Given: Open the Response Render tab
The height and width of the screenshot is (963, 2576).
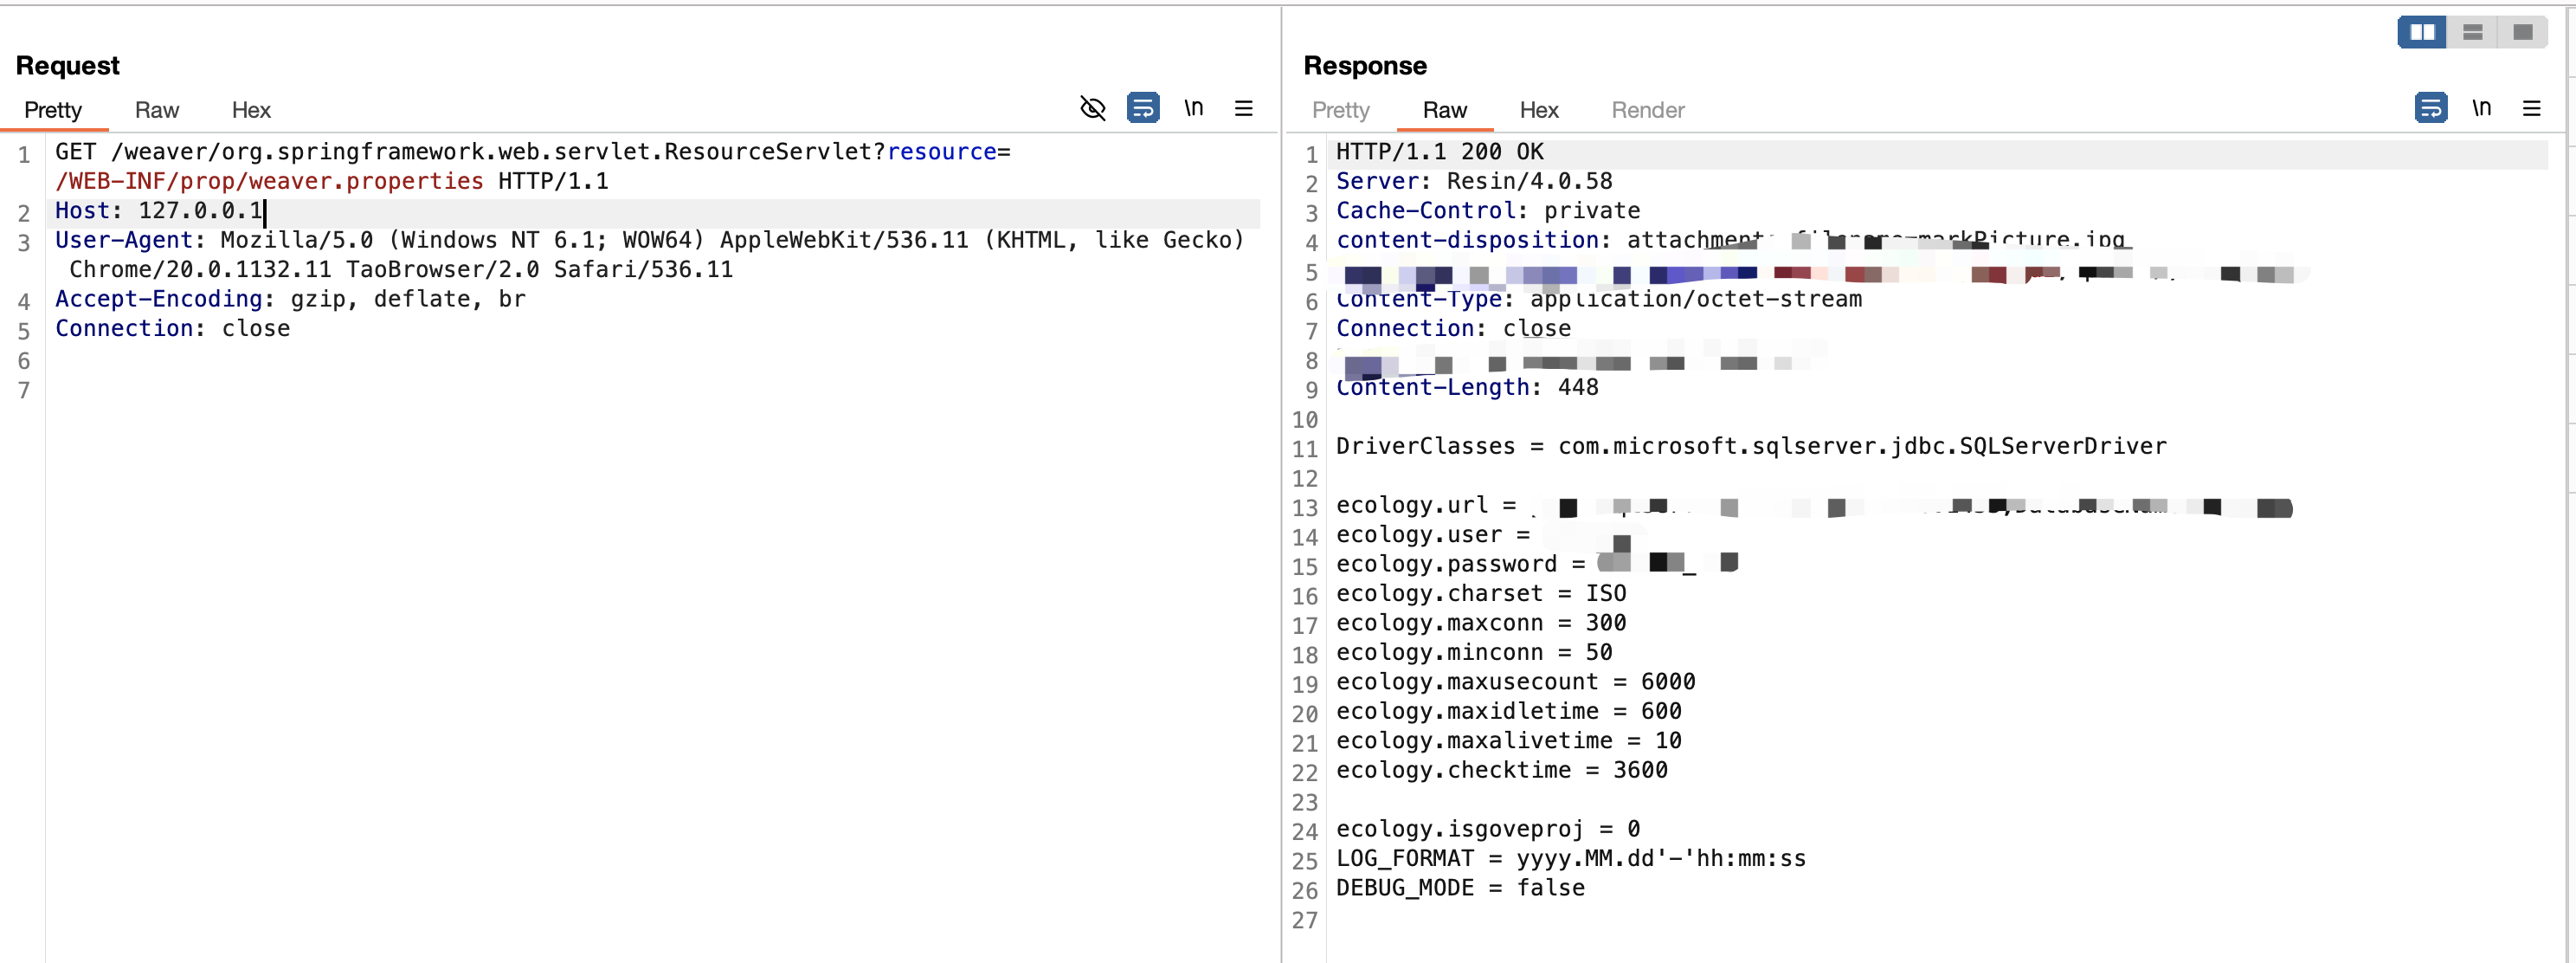Looking at the screenshot, I should [x=1648, y=110].
